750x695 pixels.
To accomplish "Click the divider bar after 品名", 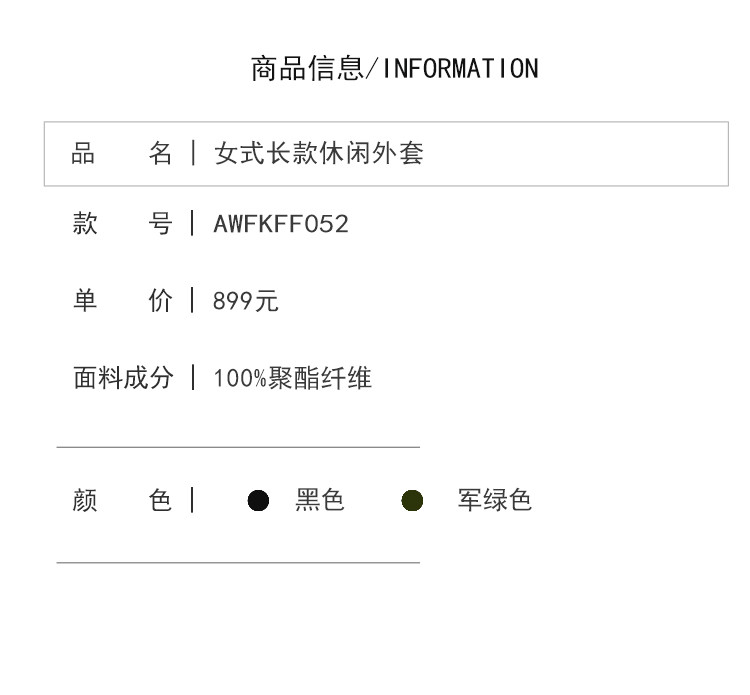I will point(193,153).
